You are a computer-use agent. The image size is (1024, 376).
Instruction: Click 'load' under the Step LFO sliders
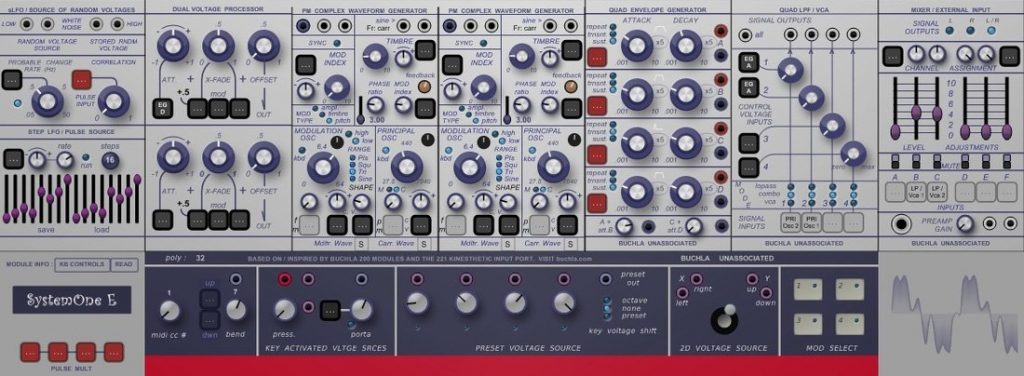click(102, 230)
